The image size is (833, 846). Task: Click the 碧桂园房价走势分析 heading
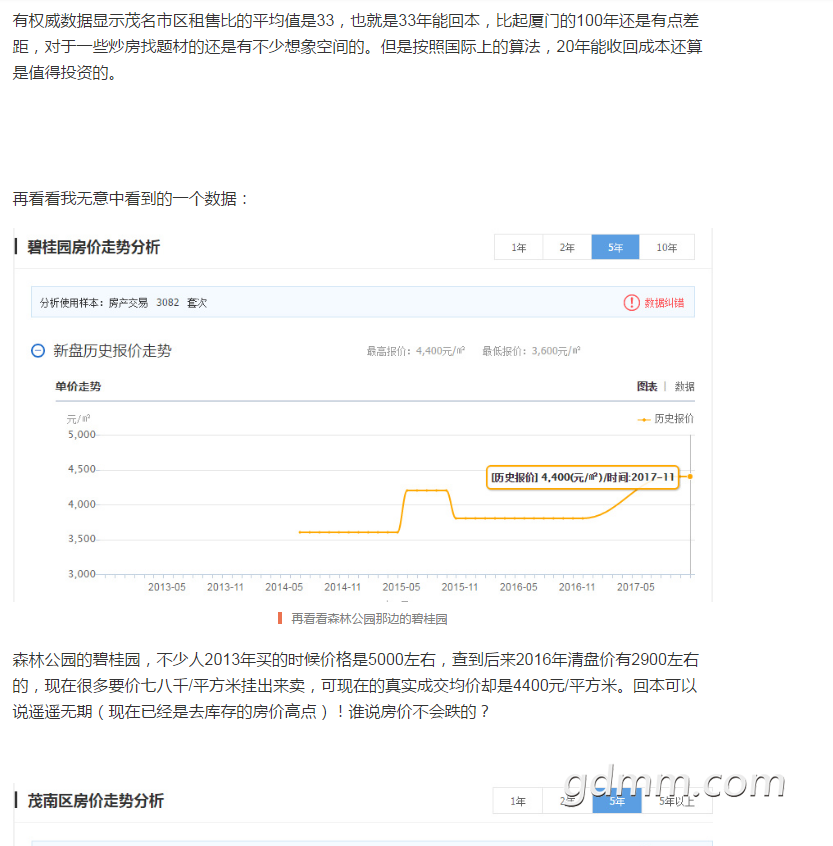(x=93, y=247)
